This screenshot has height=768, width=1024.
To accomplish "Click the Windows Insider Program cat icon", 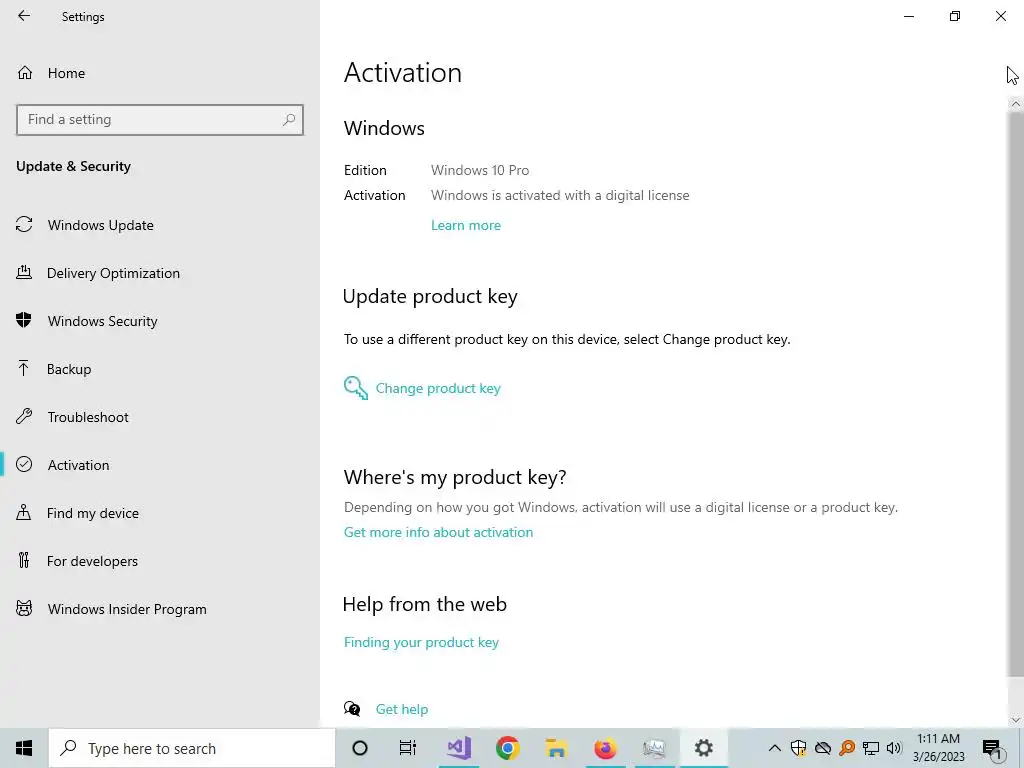I will tap(24, 609).
